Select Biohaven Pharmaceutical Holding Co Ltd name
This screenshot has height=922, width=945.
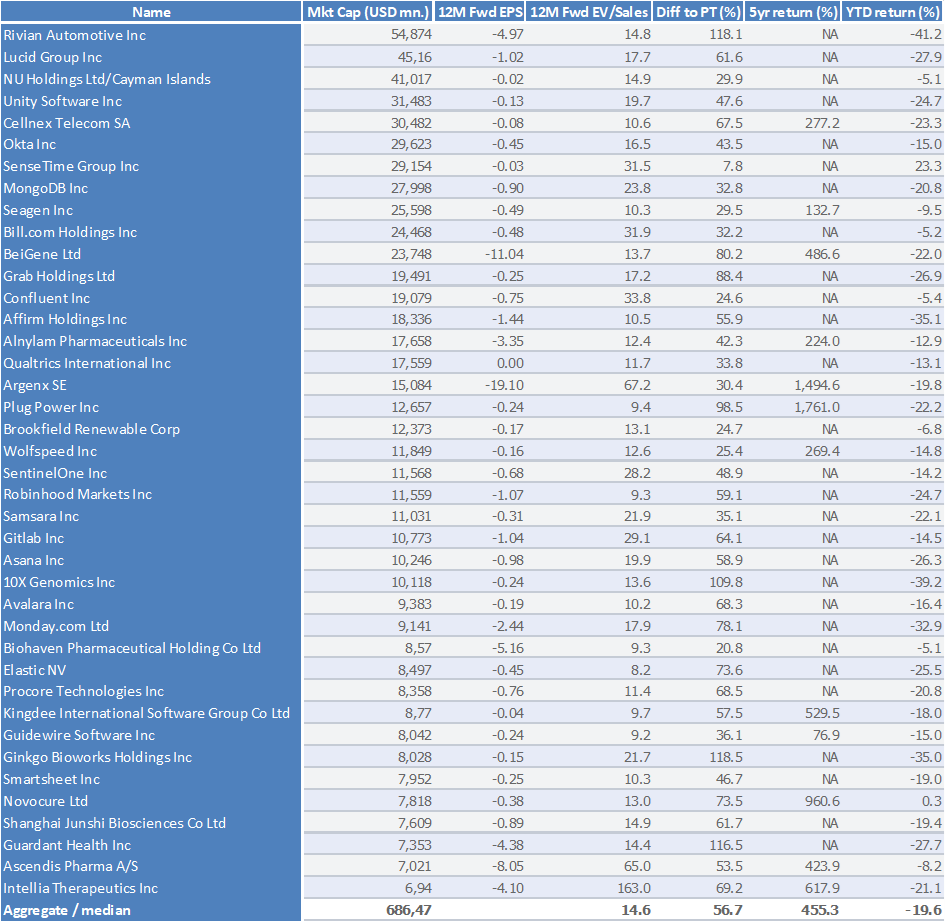132,648
